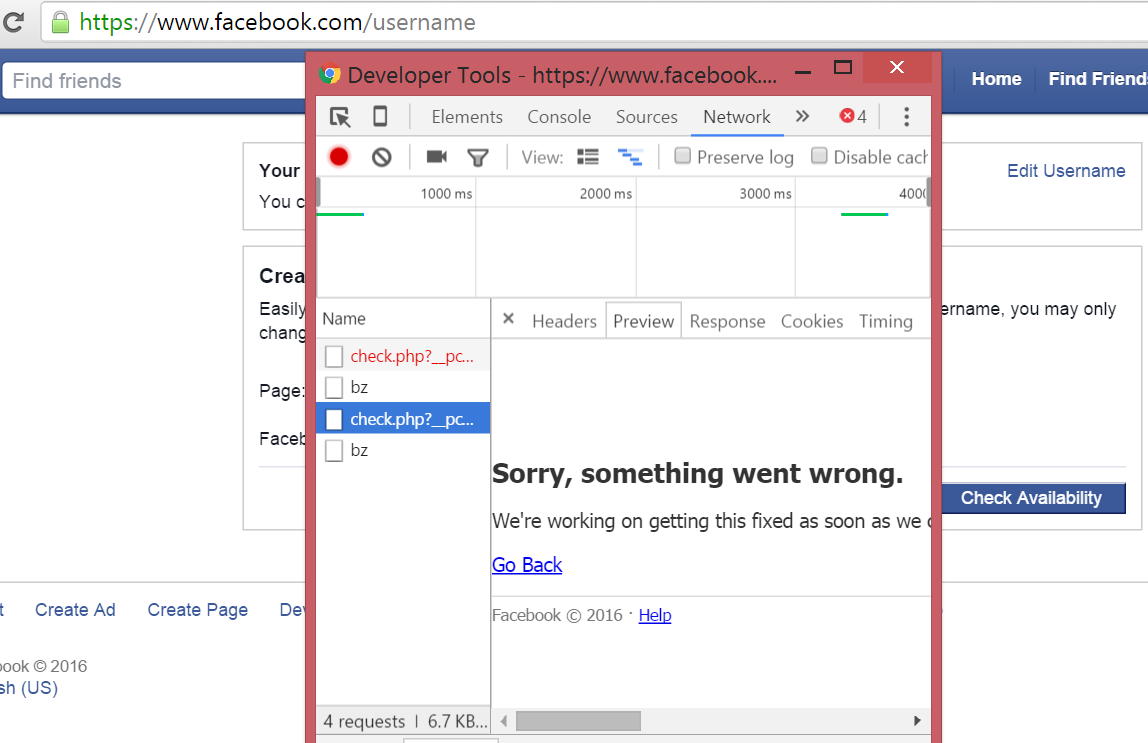
Task: Click the Chrome logo in DevTools title bar
Action: tap(330, 75)
